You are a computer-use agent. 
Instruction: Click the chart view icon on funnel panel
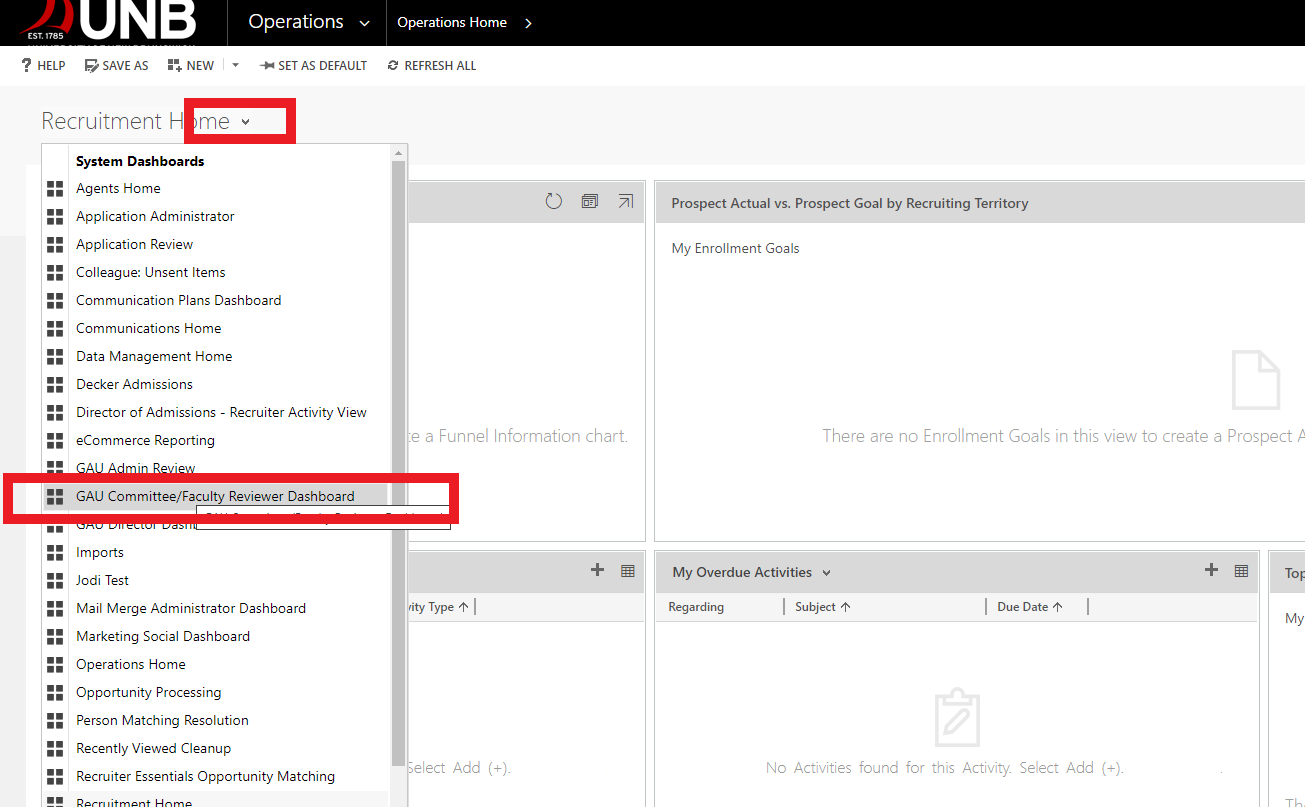point(590,201)
